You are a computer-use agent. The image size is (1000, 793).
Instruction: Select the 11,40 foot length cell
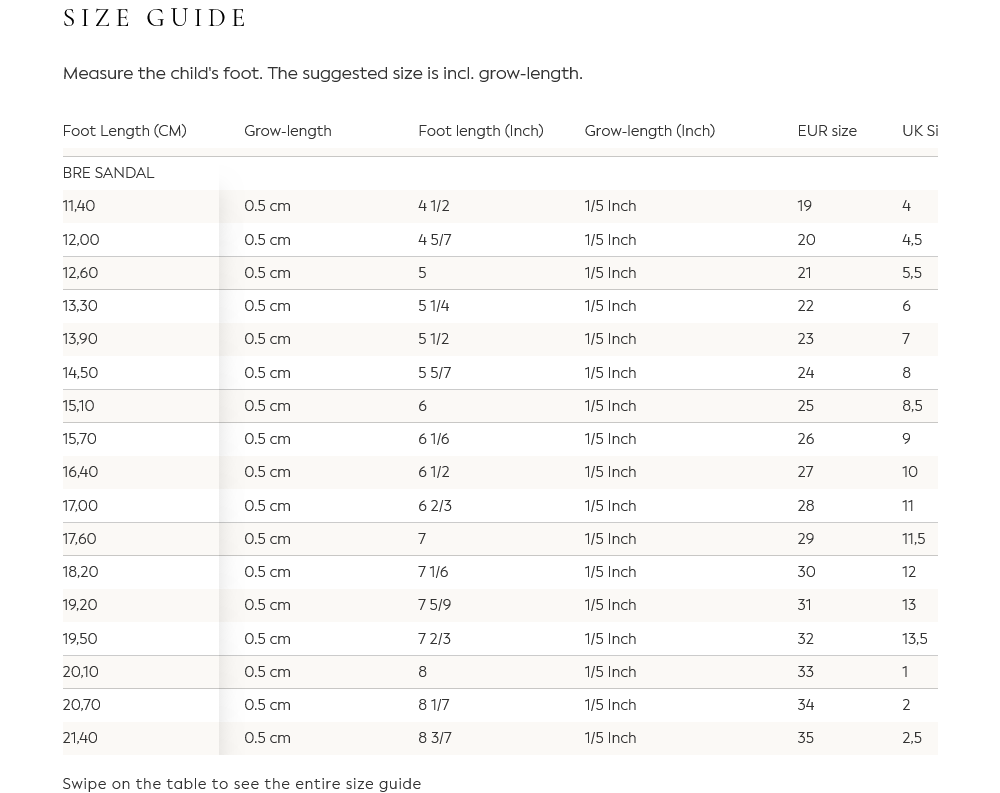click(x=79, y=206)
